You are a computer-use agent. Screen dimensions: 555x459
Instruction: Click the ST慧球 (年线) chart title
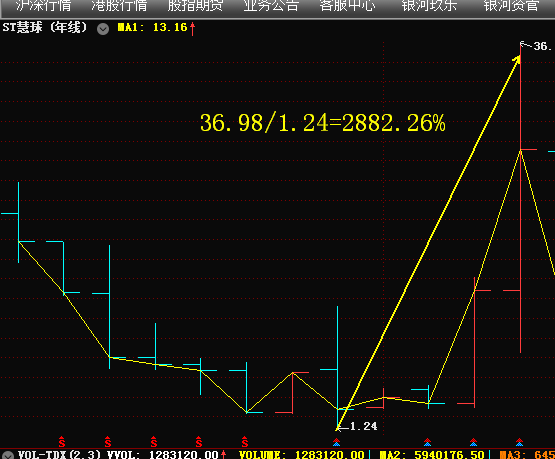[x=45, y=28]
